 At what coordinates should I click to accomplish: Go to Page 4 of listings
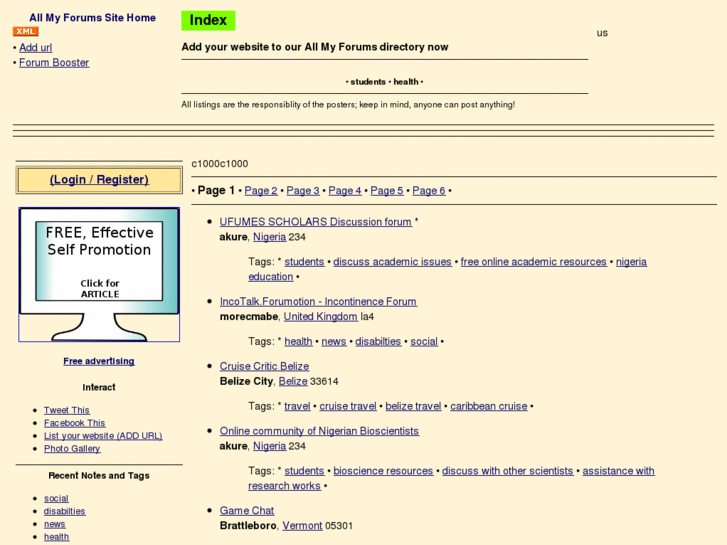pyautogui.click(x=345, y=191)
